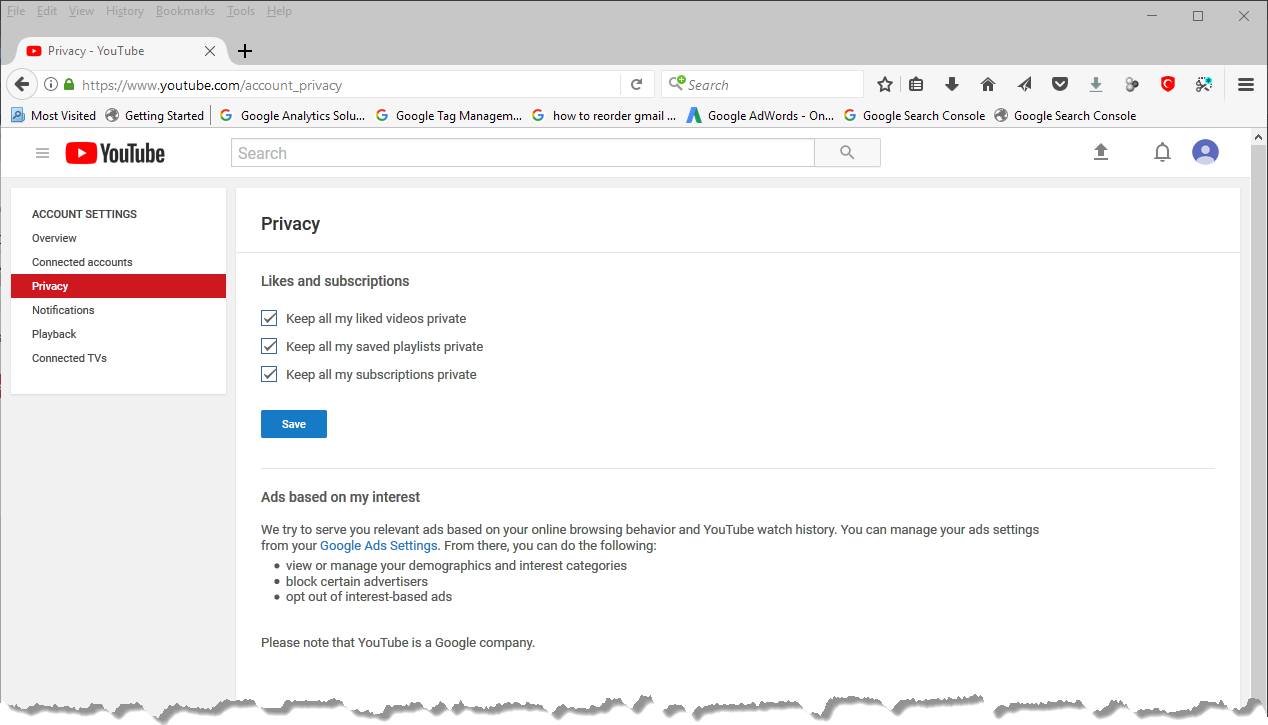Click the YouTube search input field
Viewport: 1268px width, 725px height.
tap(522, 153)
